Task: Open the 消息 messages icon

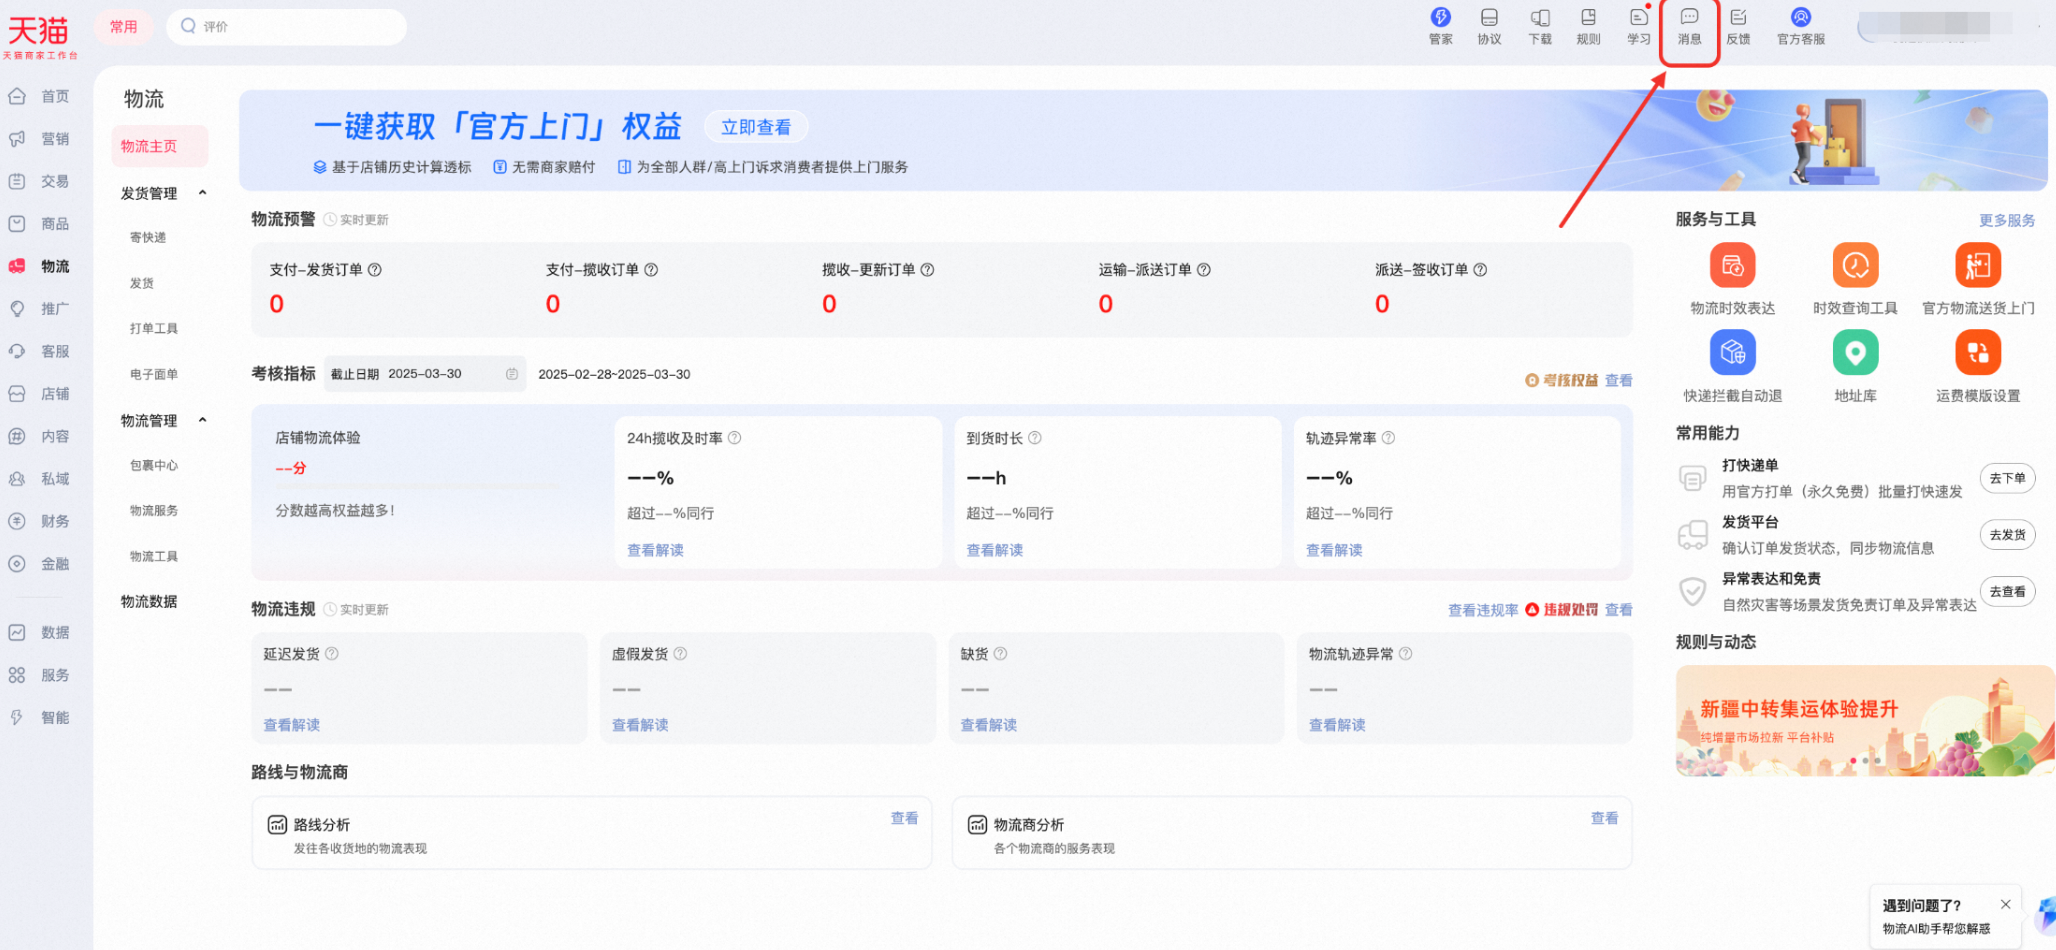Action: [x=1689, y=17]
